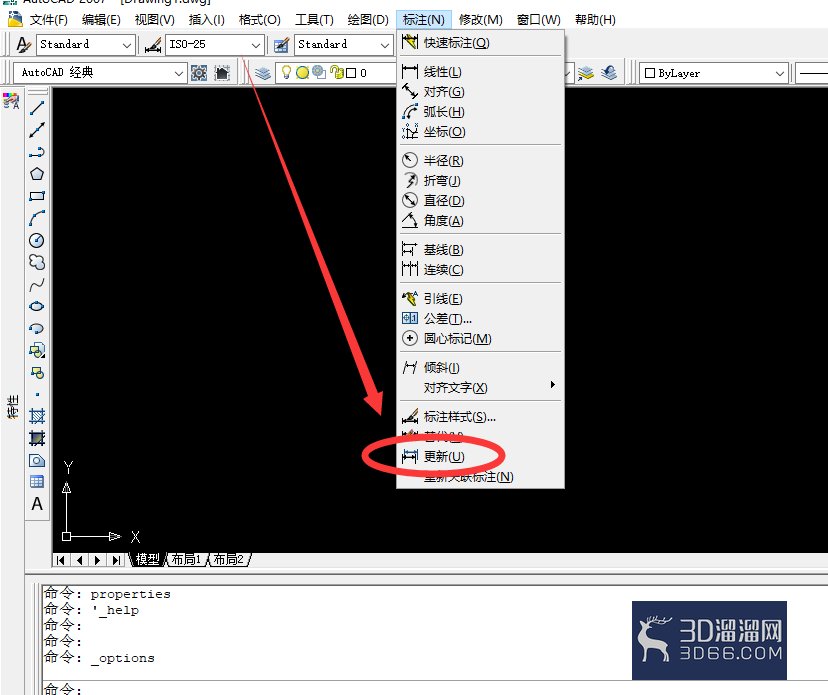The height and width of the screenshot is (695, 828).
Task: Select the Polyline tool
Action: click(x=37, y=152)
